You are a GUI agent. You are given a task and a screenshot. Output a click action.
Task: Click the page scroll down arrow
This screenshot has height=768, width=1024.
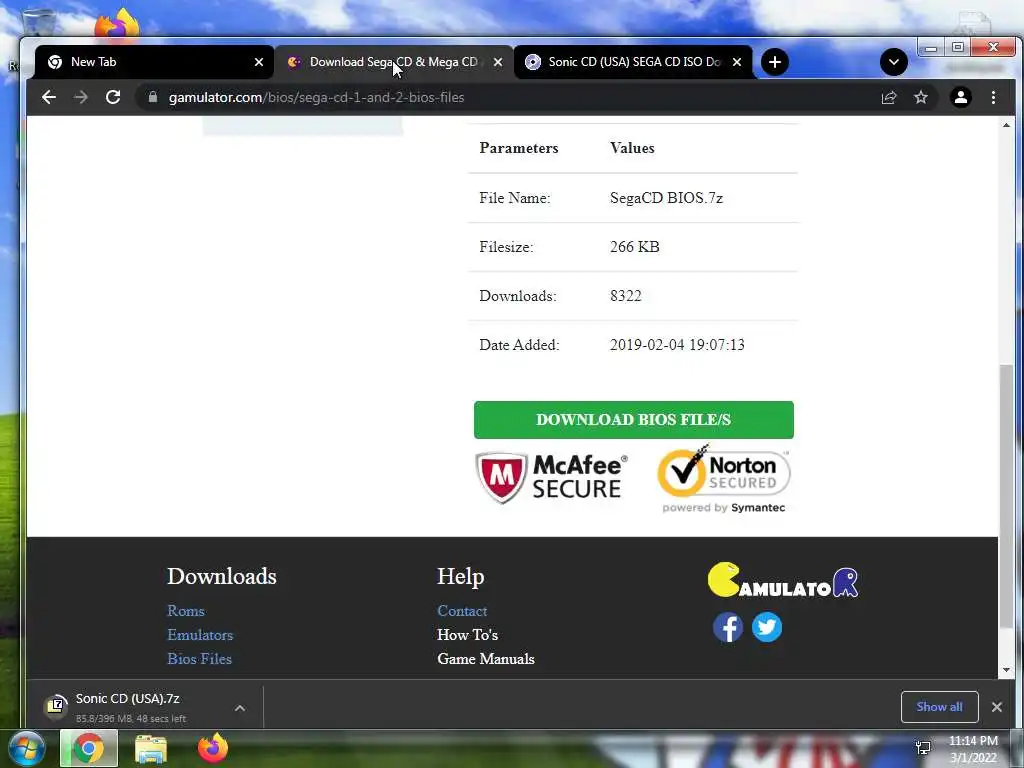(x=1006, y=670)
